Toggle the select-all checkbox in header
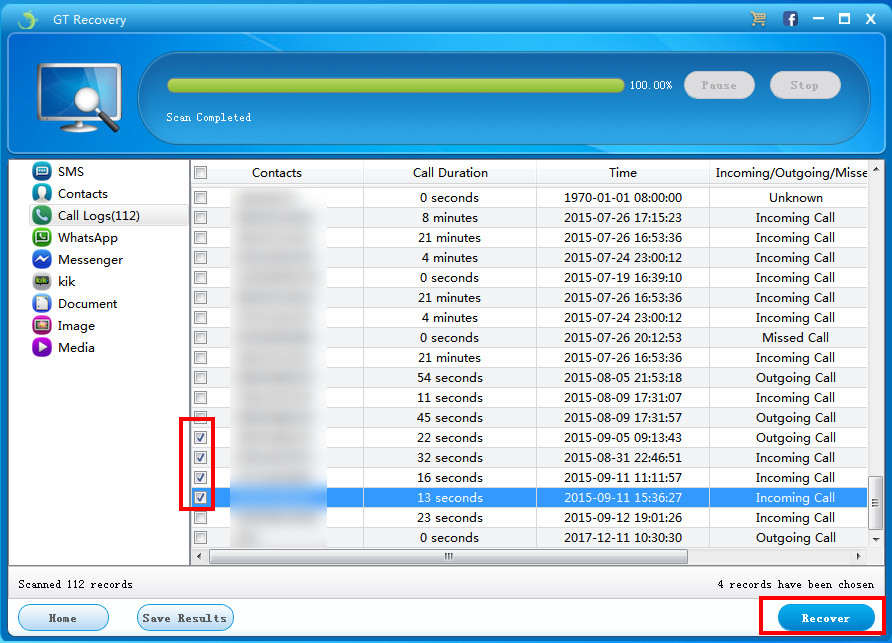The image size is (892, 643). tap(200, 172)
